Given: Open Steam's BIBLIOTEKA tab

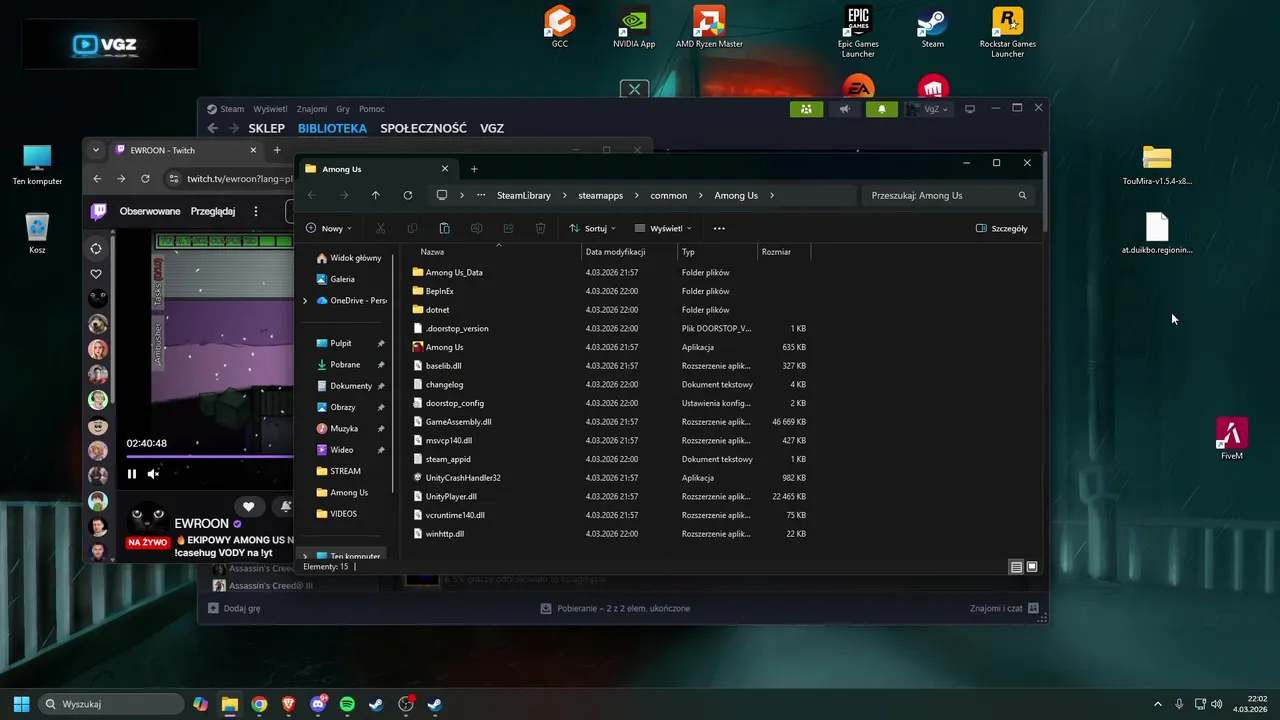Looking at the screenshot, I should click(x=332, y=128).
